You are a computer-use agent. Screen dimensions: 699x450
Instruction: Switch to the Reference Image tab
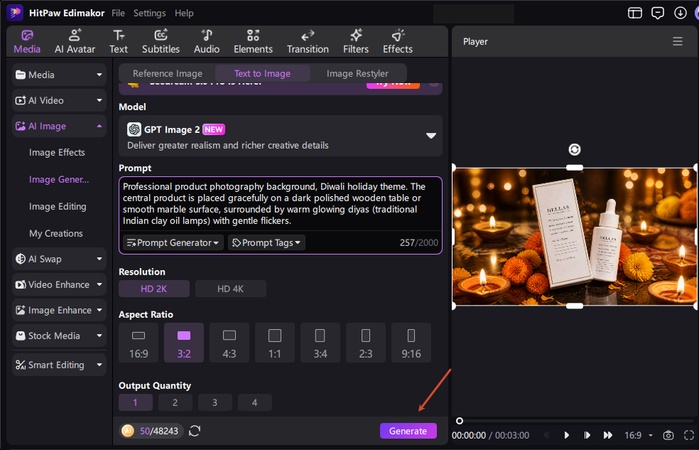[x=168, y=74]
